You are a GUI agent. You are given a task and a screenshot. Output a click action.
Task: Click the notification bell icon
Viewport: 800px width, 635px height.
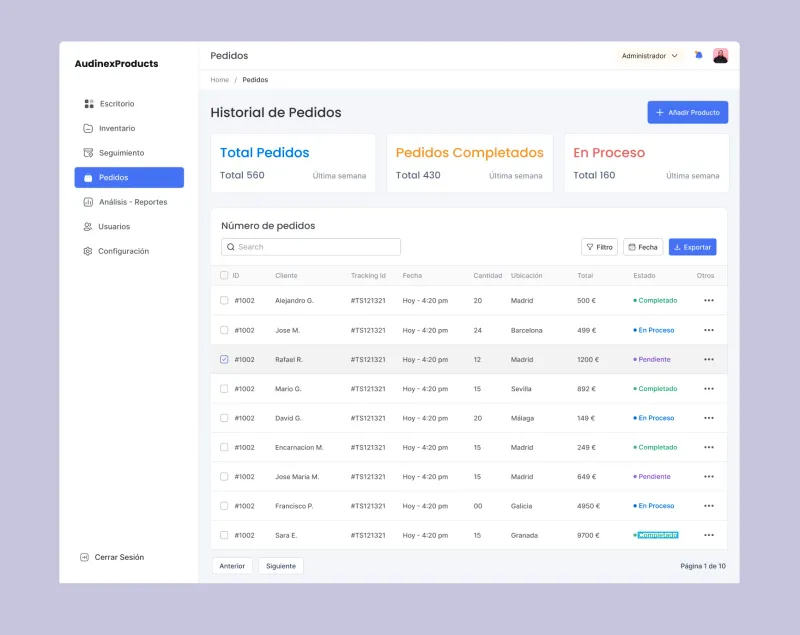(x=698, y=55)
